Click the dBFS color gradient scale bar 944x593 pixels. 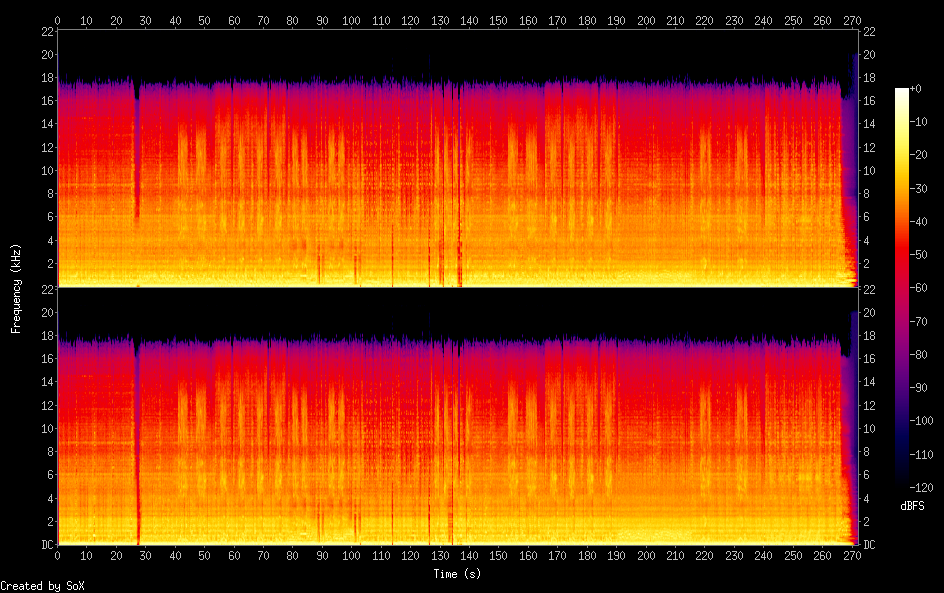(x=901, y=288)
